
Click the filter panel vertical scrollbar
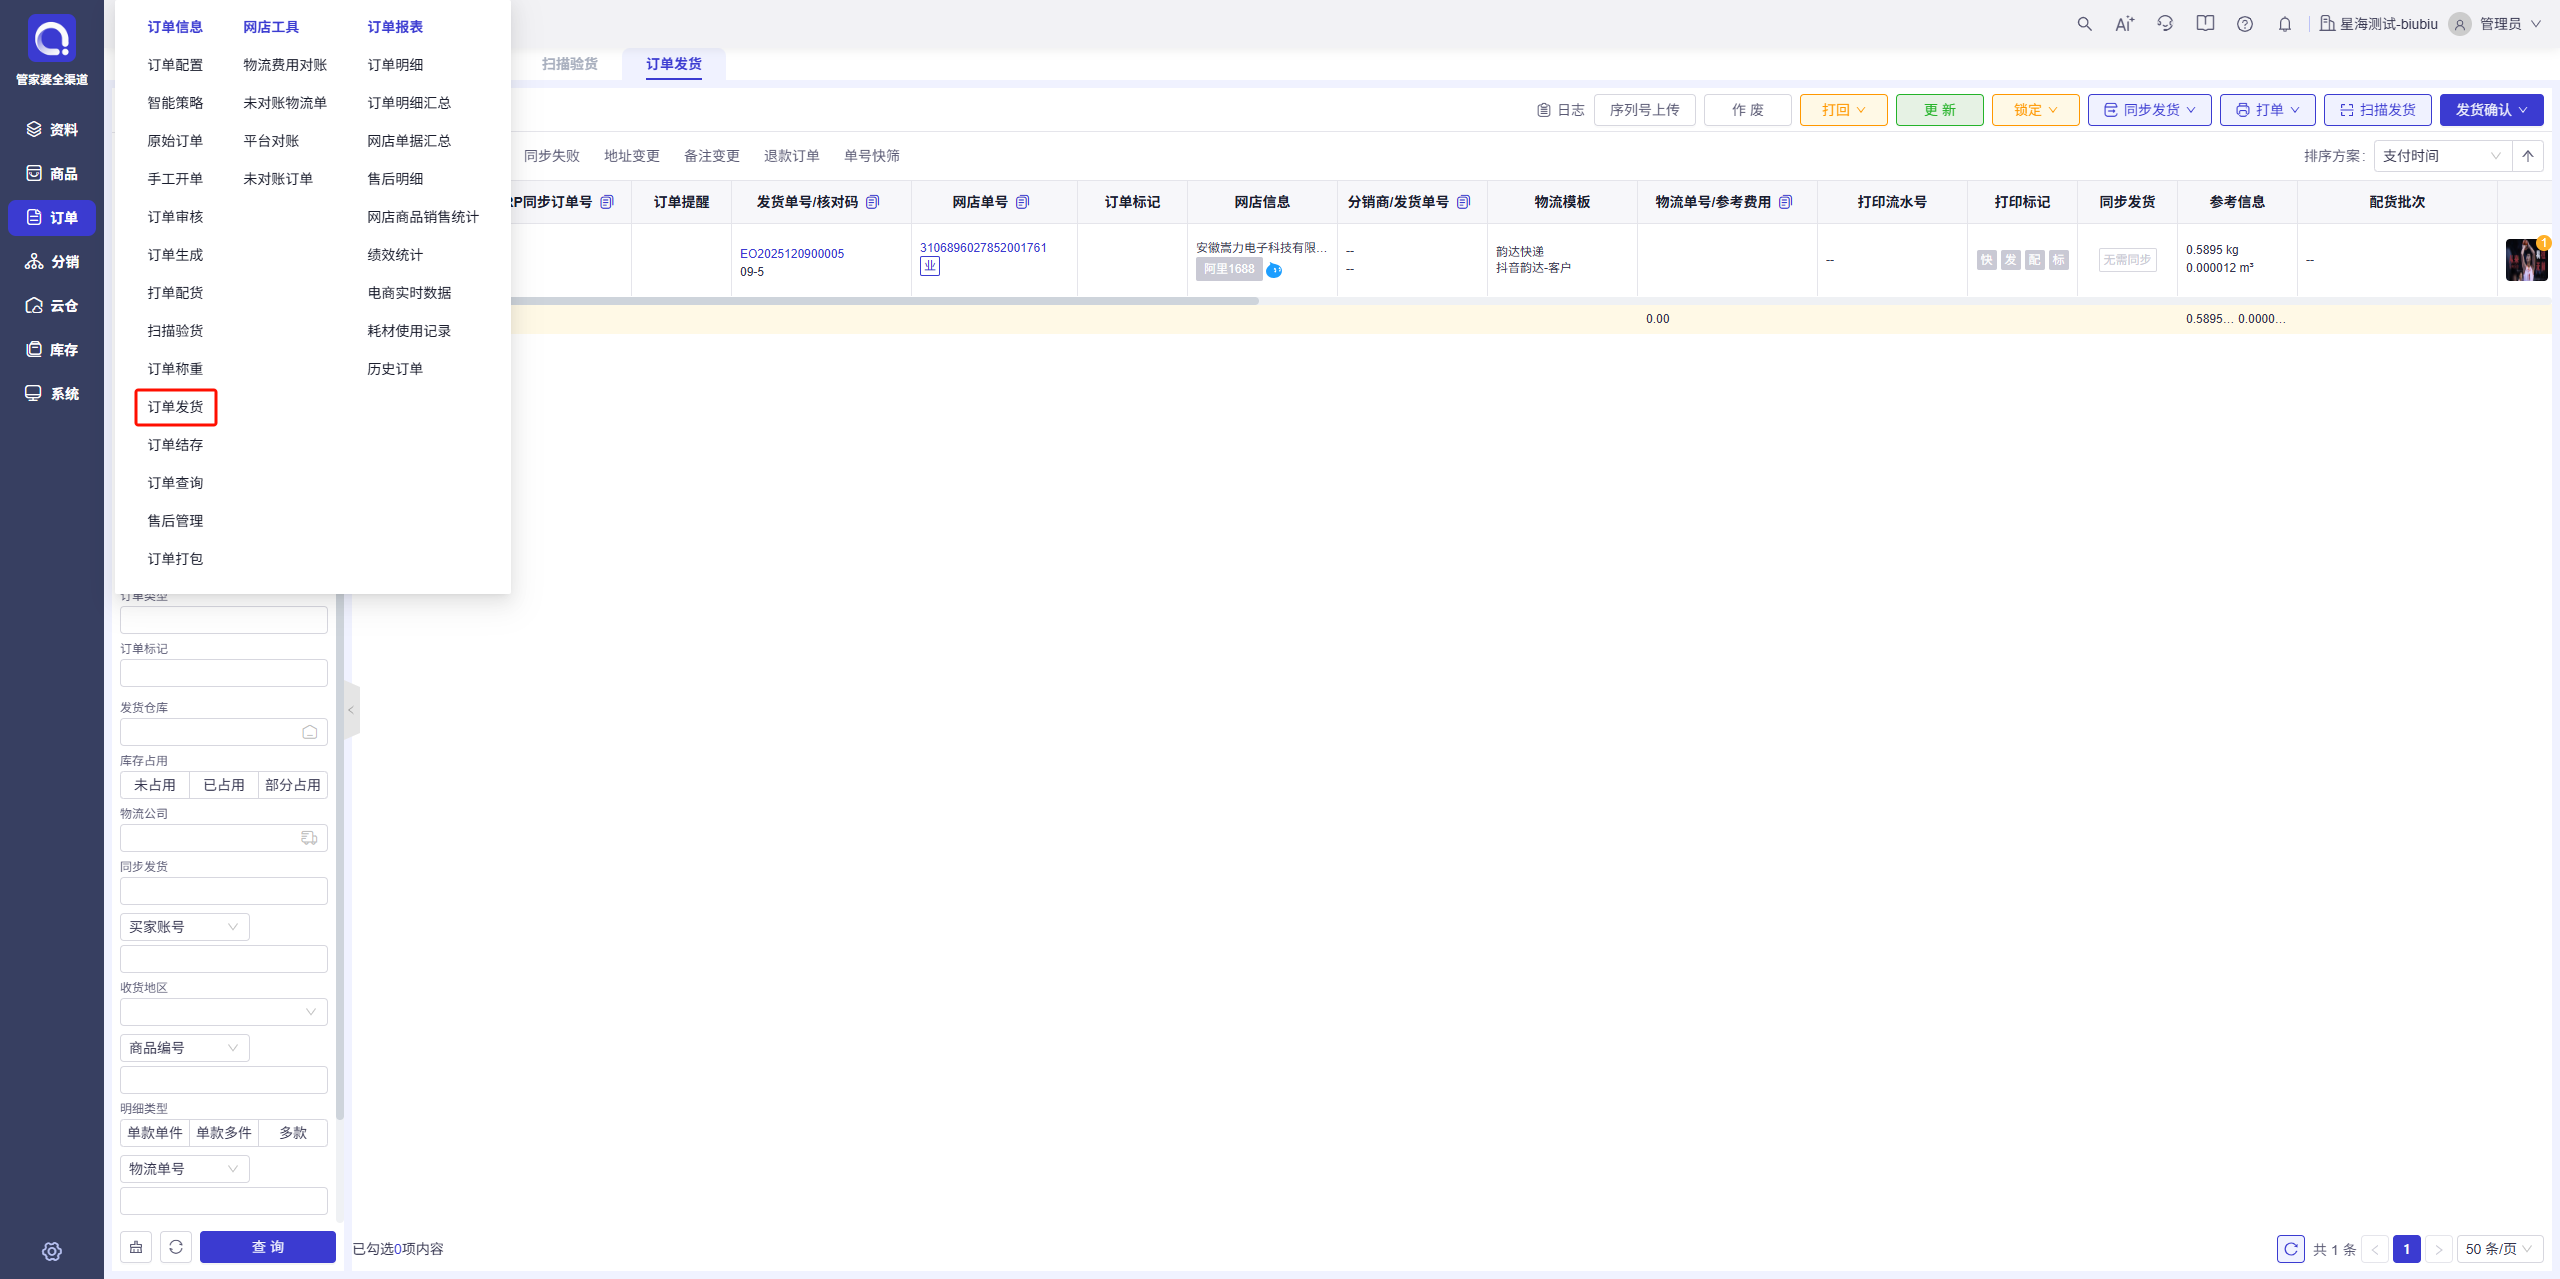click(340, 856)
